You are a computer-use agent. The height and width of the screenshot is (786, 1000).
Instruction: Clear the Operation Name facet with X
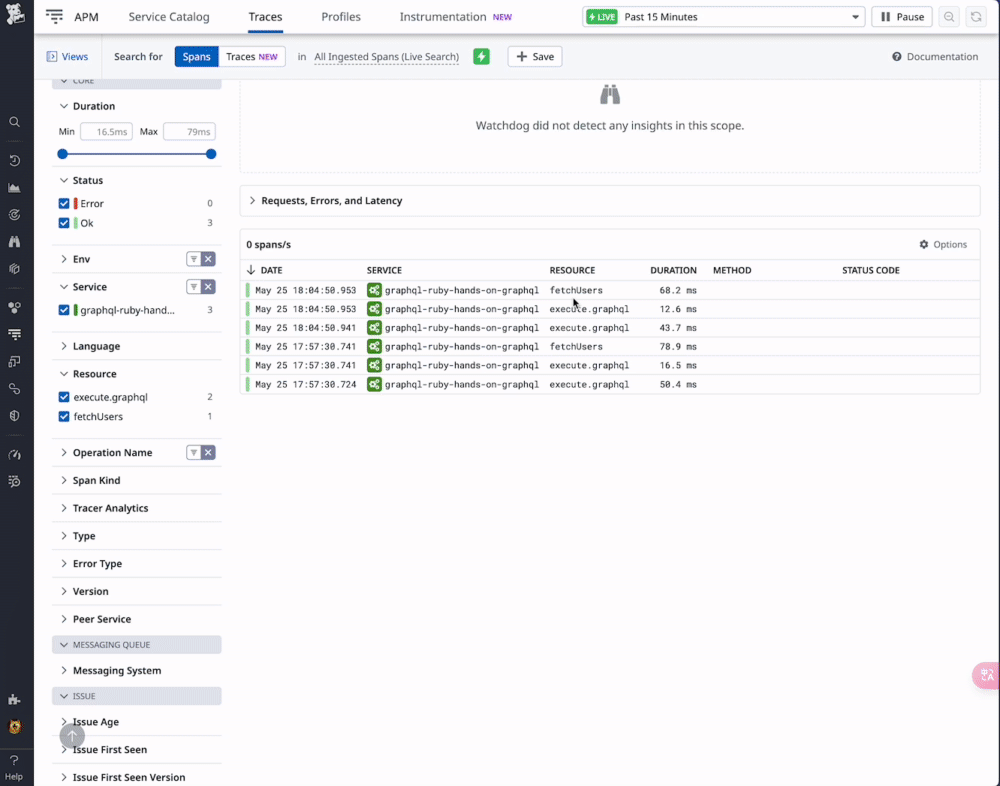[x=208, y=452]
